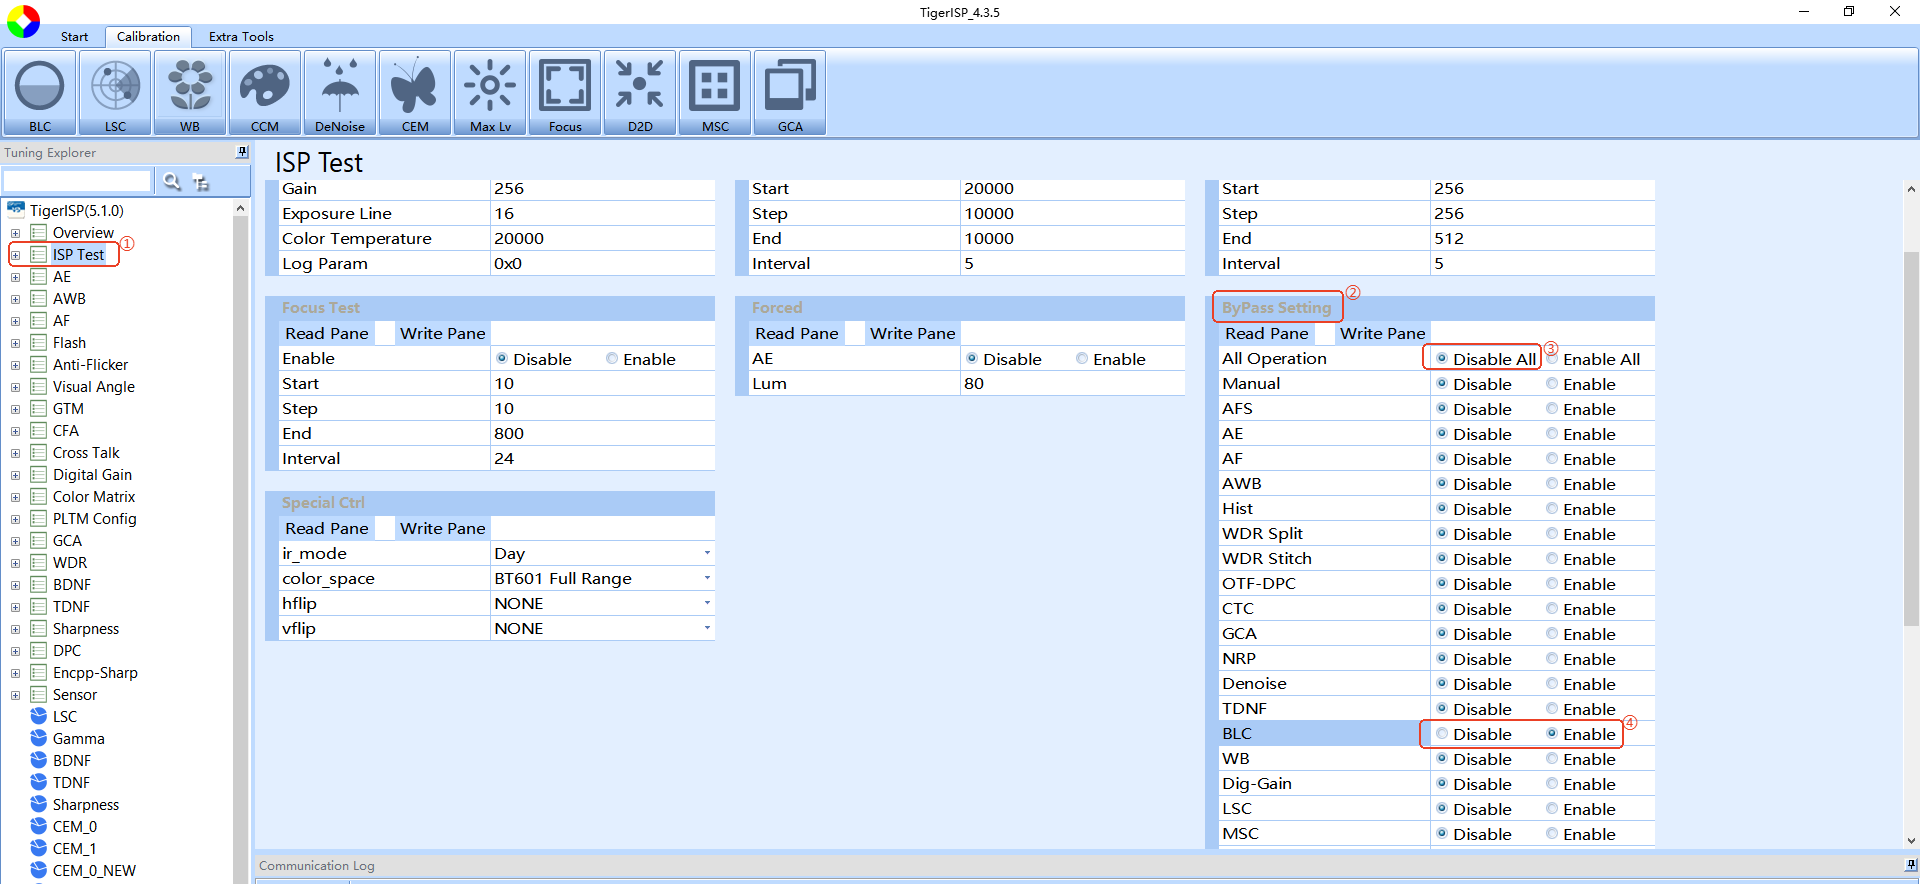Open the ir_mode dropdown
Viewport: 1920px width, 884px height.
pyautogui.click(x=706, y=553)
